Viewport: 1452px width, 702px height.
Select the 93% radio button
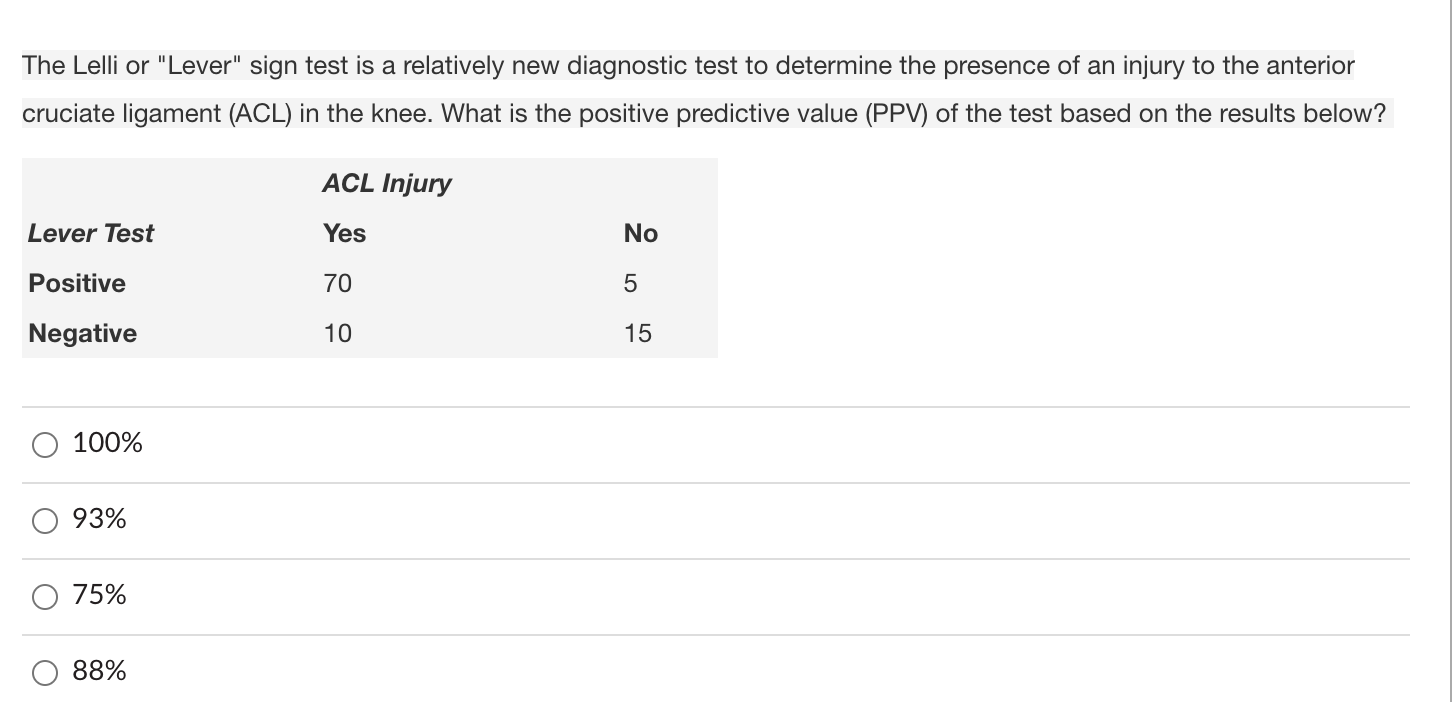click(45, 520)
